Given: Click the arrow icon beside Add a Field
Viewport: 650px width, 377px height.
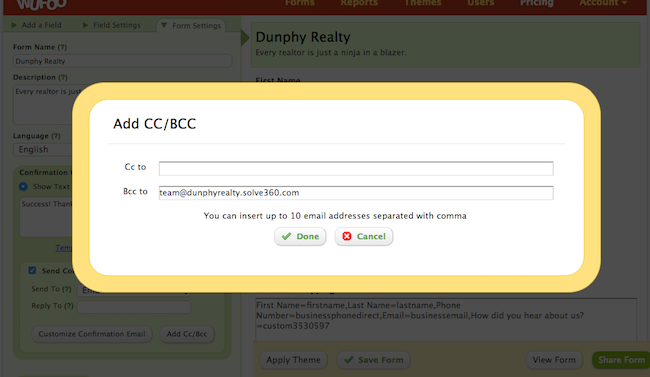Looking at the screenshot, I should pos(14,25).
